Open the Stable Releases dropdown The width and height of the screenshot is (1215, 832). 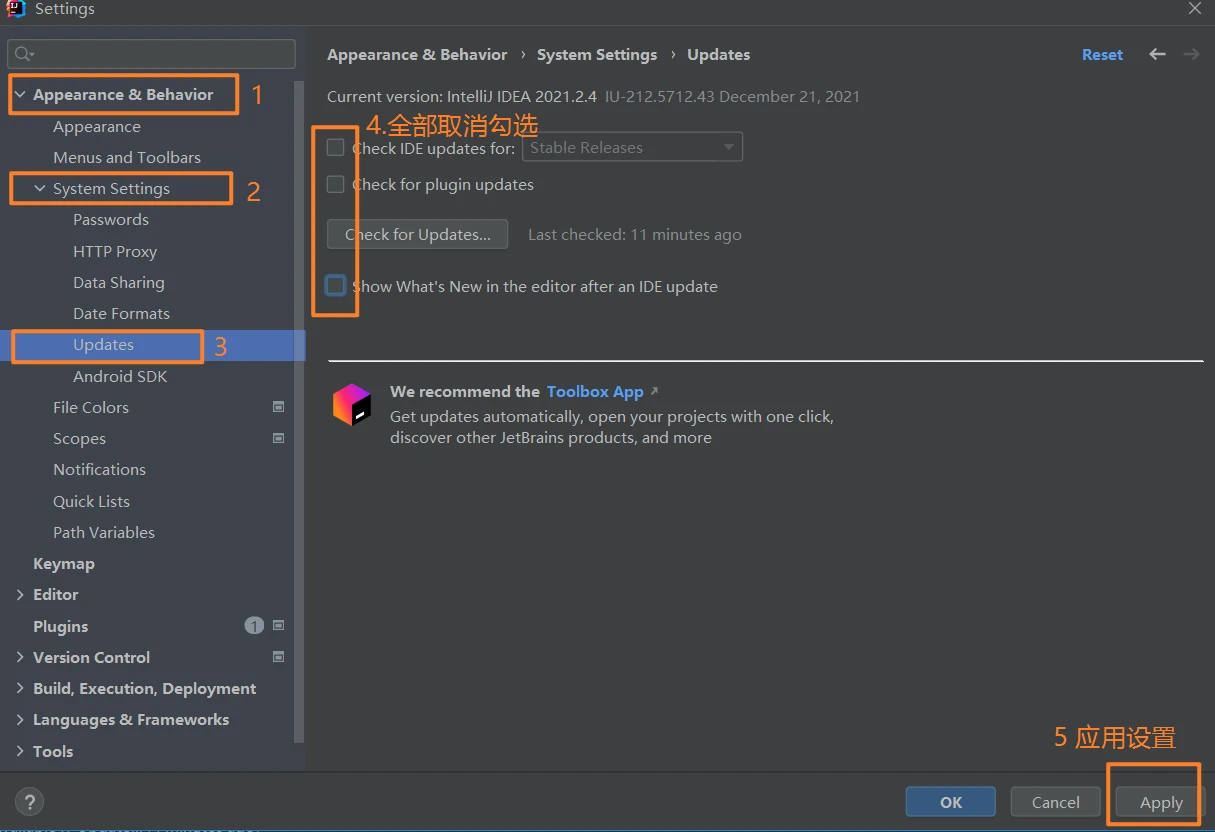[632, 148]
